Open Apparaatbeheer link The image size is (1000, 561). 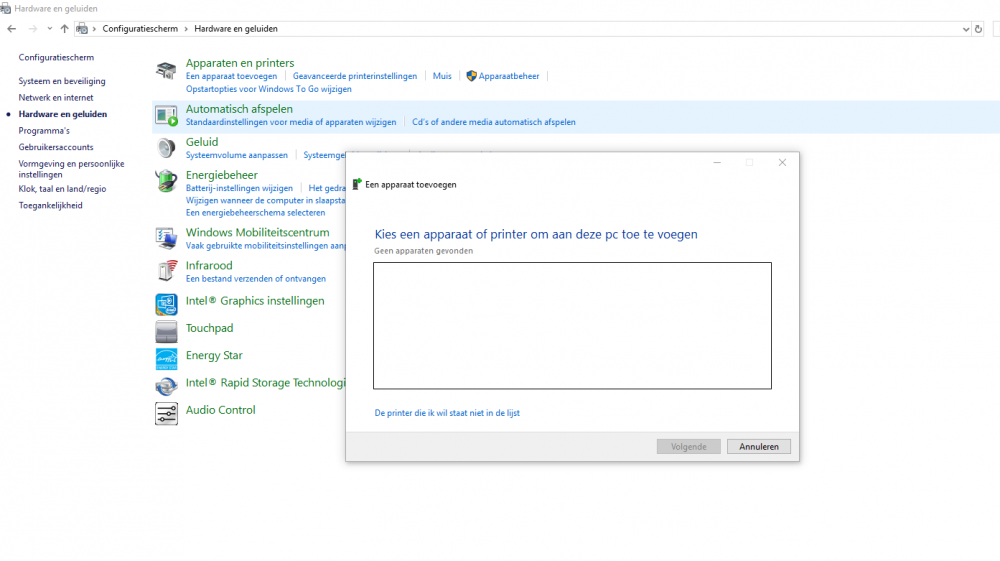tap(509, 76)
